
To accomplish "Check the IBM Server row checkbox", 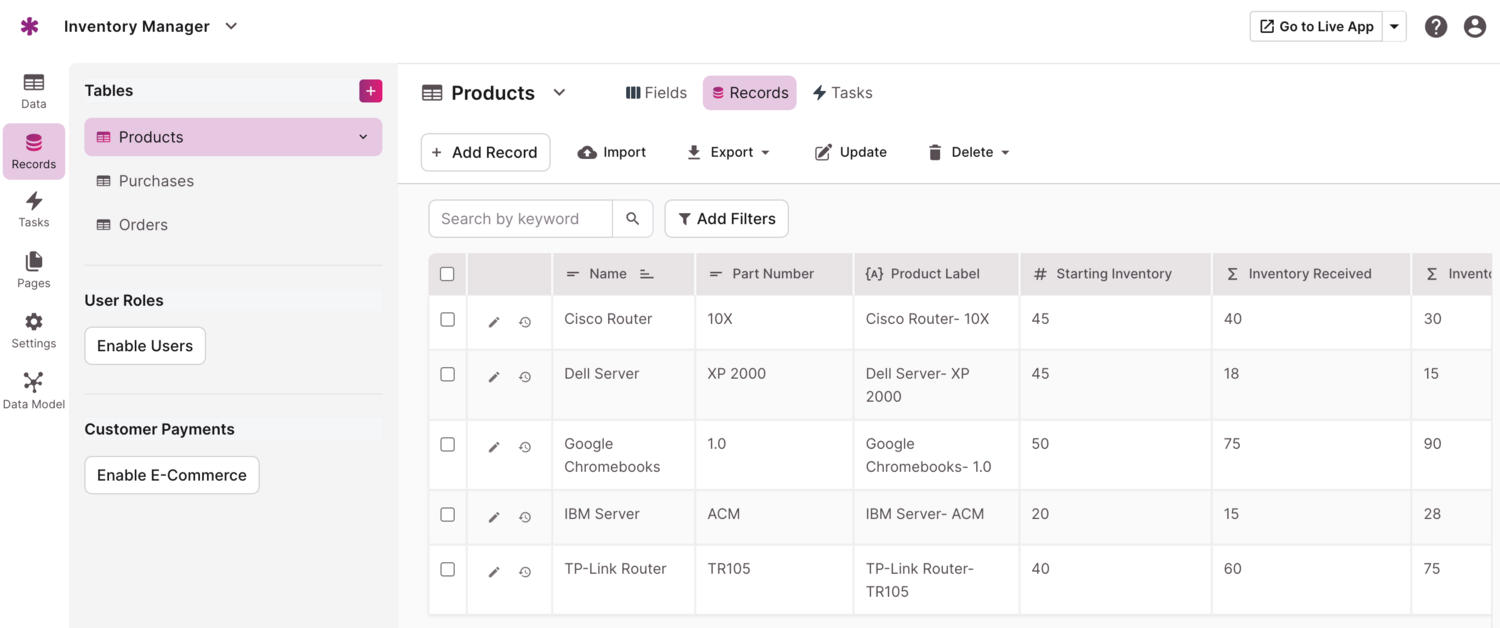I will point(447,515).
